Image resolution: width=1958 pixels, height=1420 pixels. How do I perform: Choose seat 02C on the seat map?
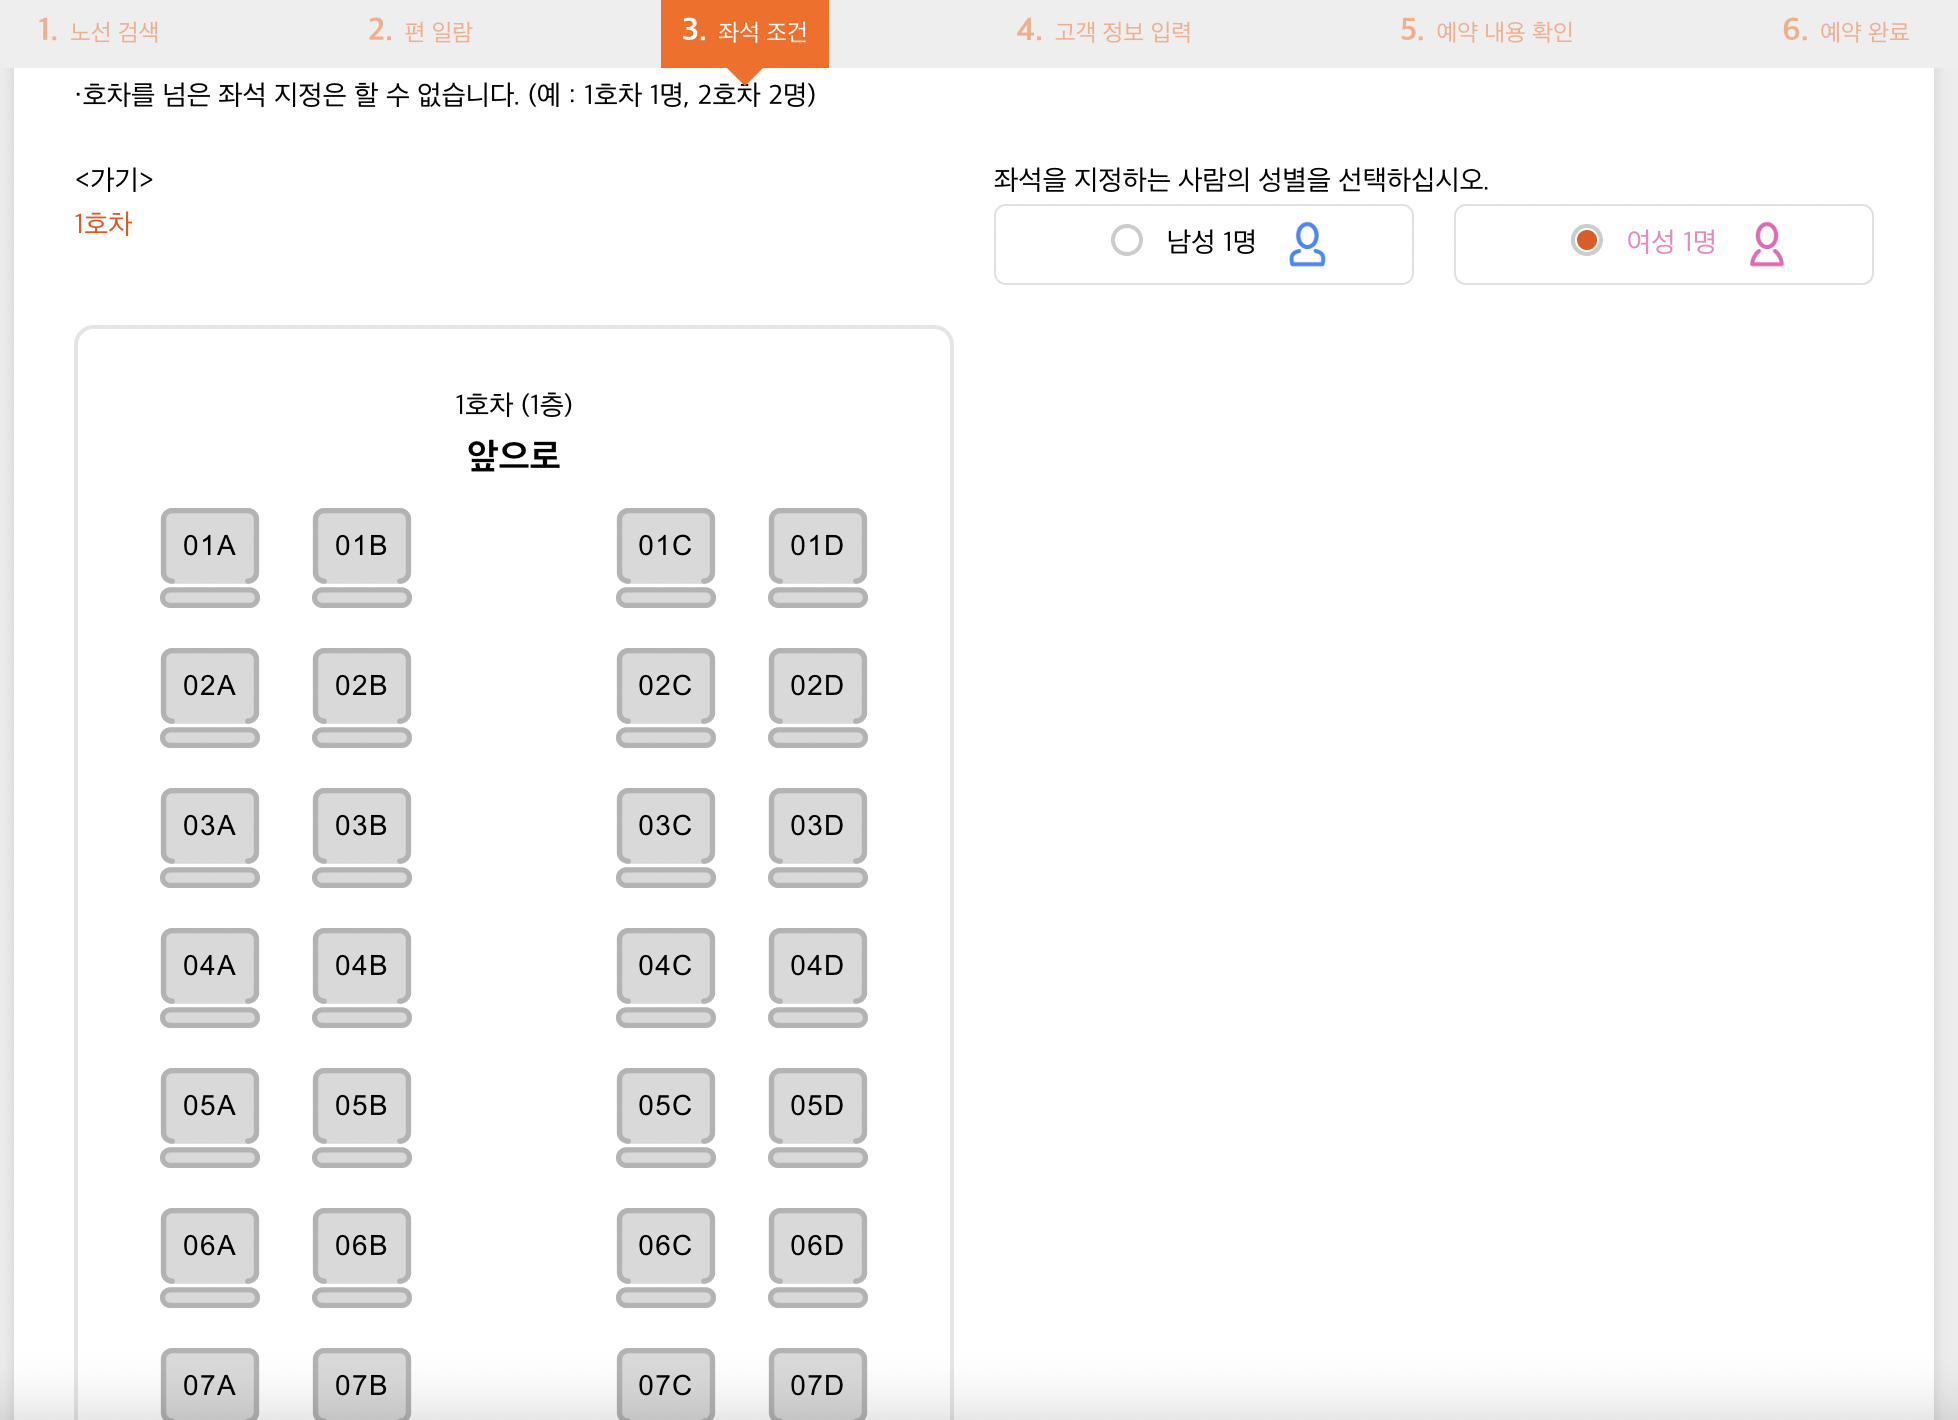click(665, 687)
